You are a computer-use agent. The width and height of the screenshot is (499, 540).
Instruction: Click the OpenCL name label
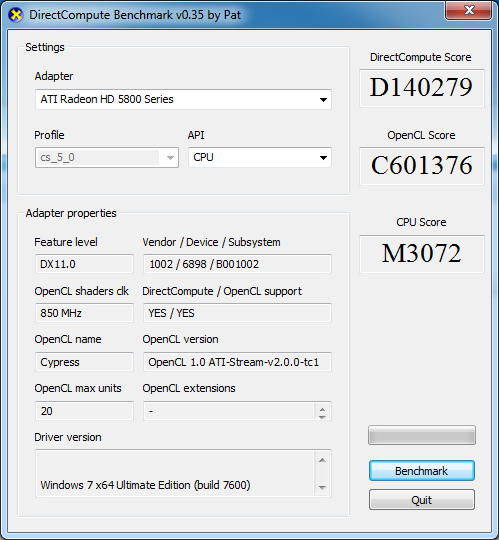[68, 339]
